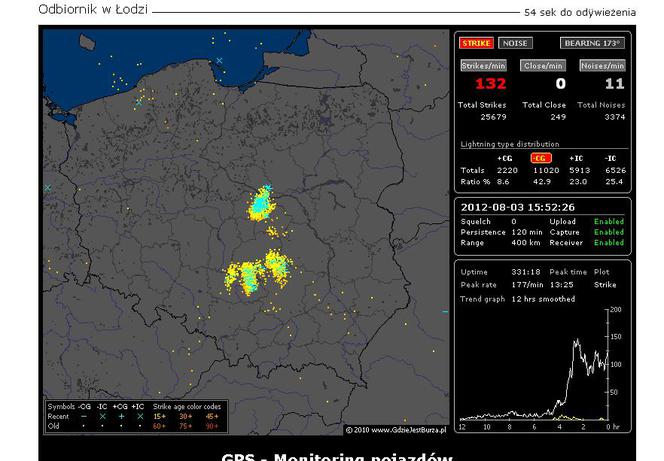Click the cyan dash marker at map's east edge
This screenshot has width=664, height=461.
coord(445,312)
